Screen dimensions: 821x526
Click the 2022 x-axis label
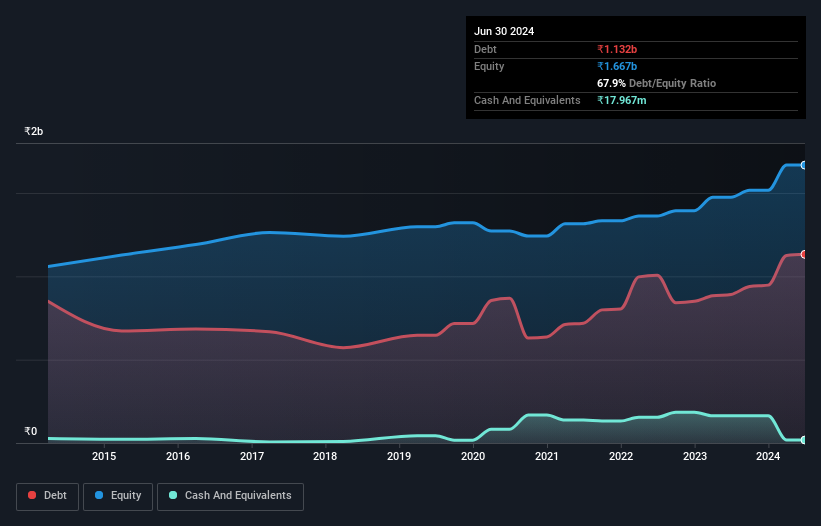tap(621, 456)
